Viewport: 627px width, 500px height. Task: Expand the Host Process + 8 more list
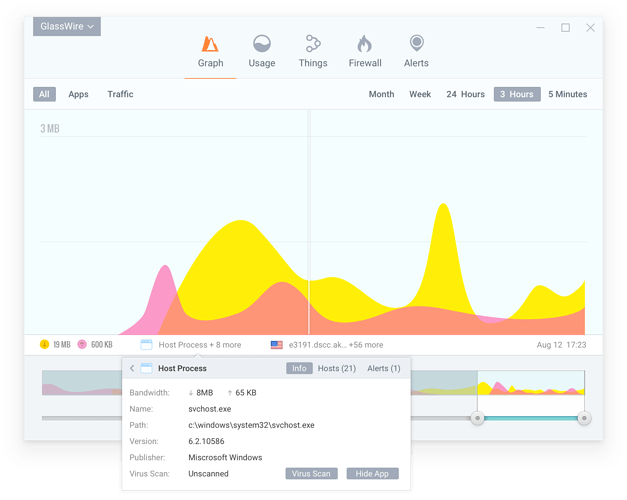pos(199,345)
